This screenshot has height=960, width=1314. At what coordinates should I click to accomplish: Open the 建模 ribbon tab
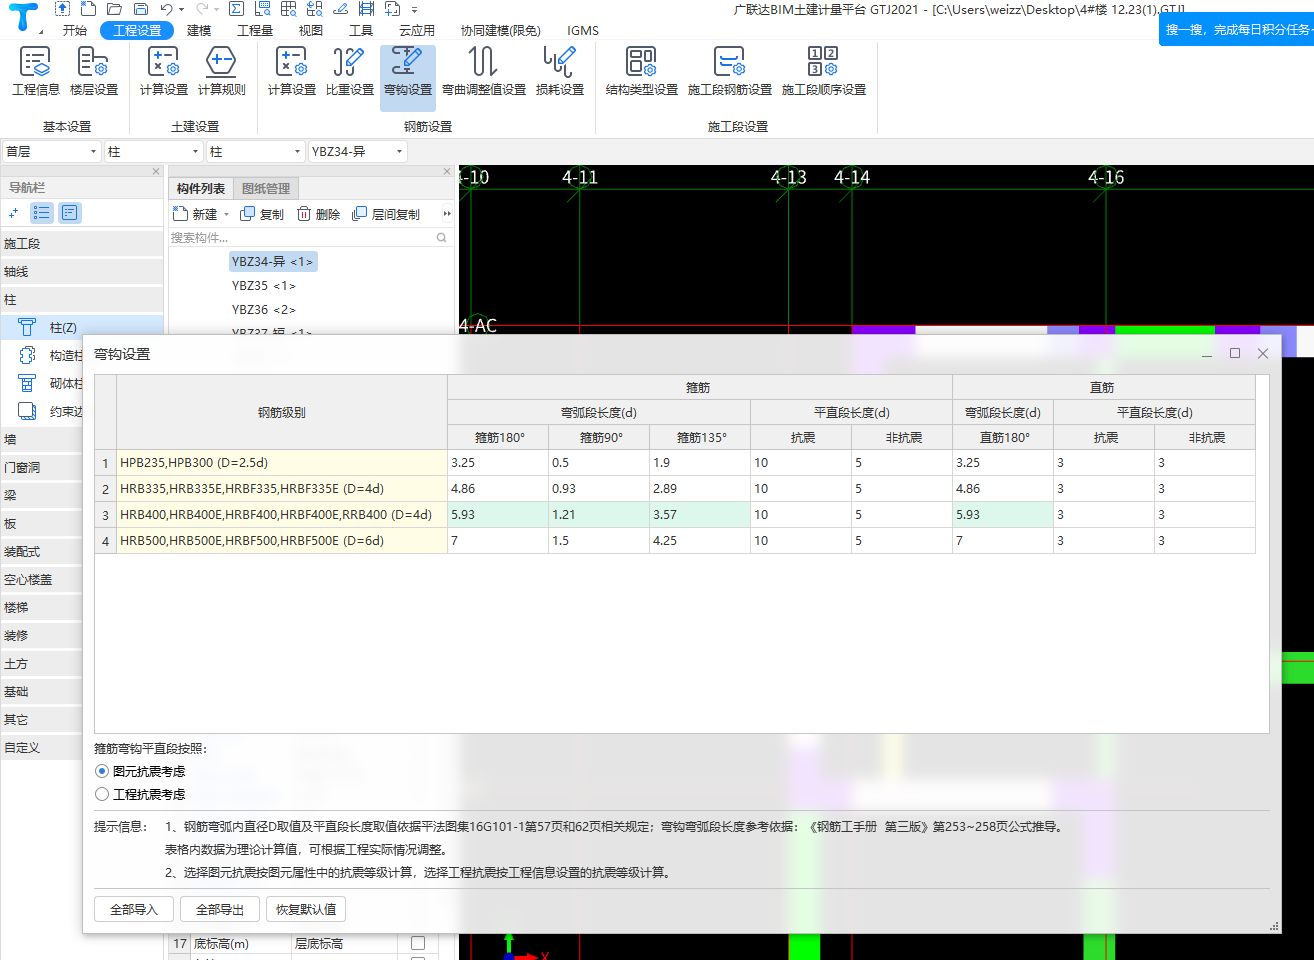point(199,30)
